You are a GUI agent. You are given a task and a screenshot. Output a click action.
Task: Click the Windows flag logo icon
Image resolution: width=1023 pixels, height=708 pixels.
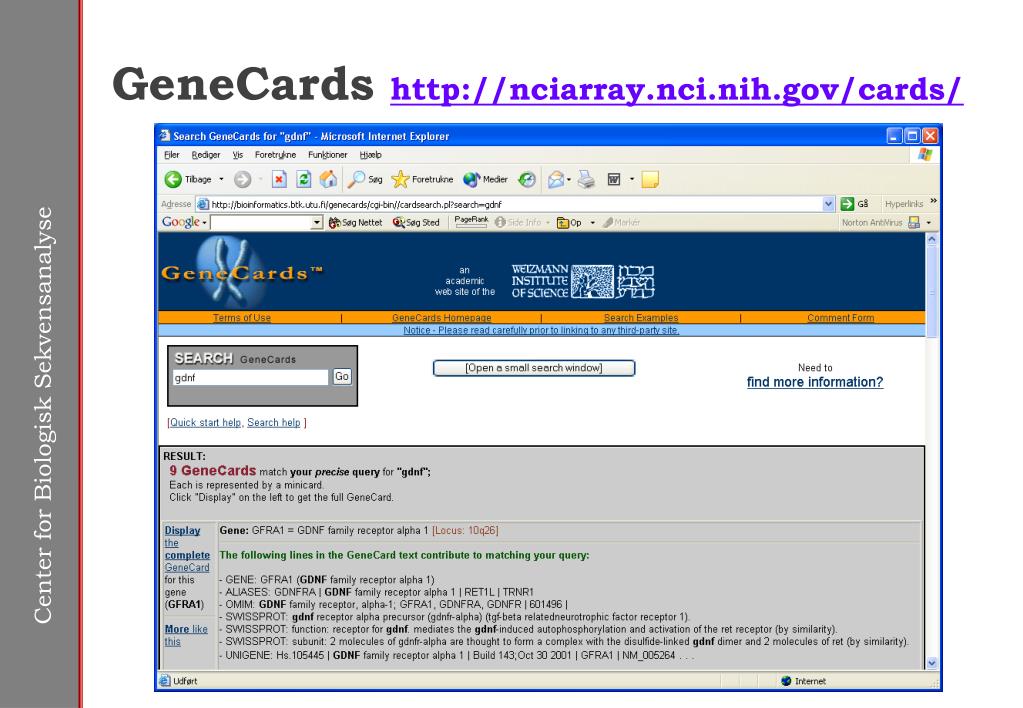click(x=925, y=155)
